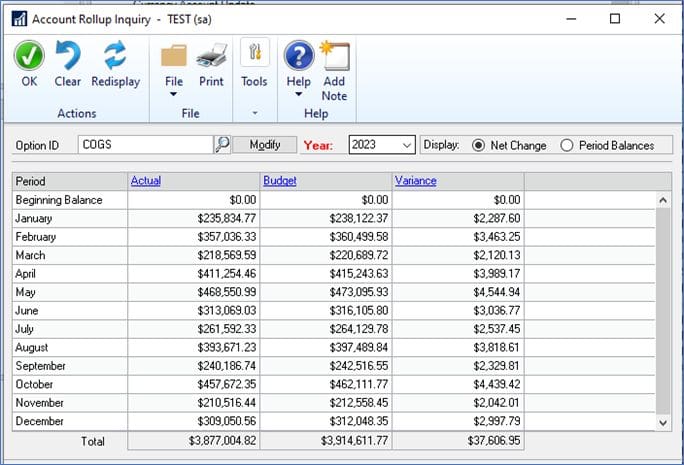Click the Option ID field containing COGS
This screenshot has width=684, height=465.
(x=145, y=144)
